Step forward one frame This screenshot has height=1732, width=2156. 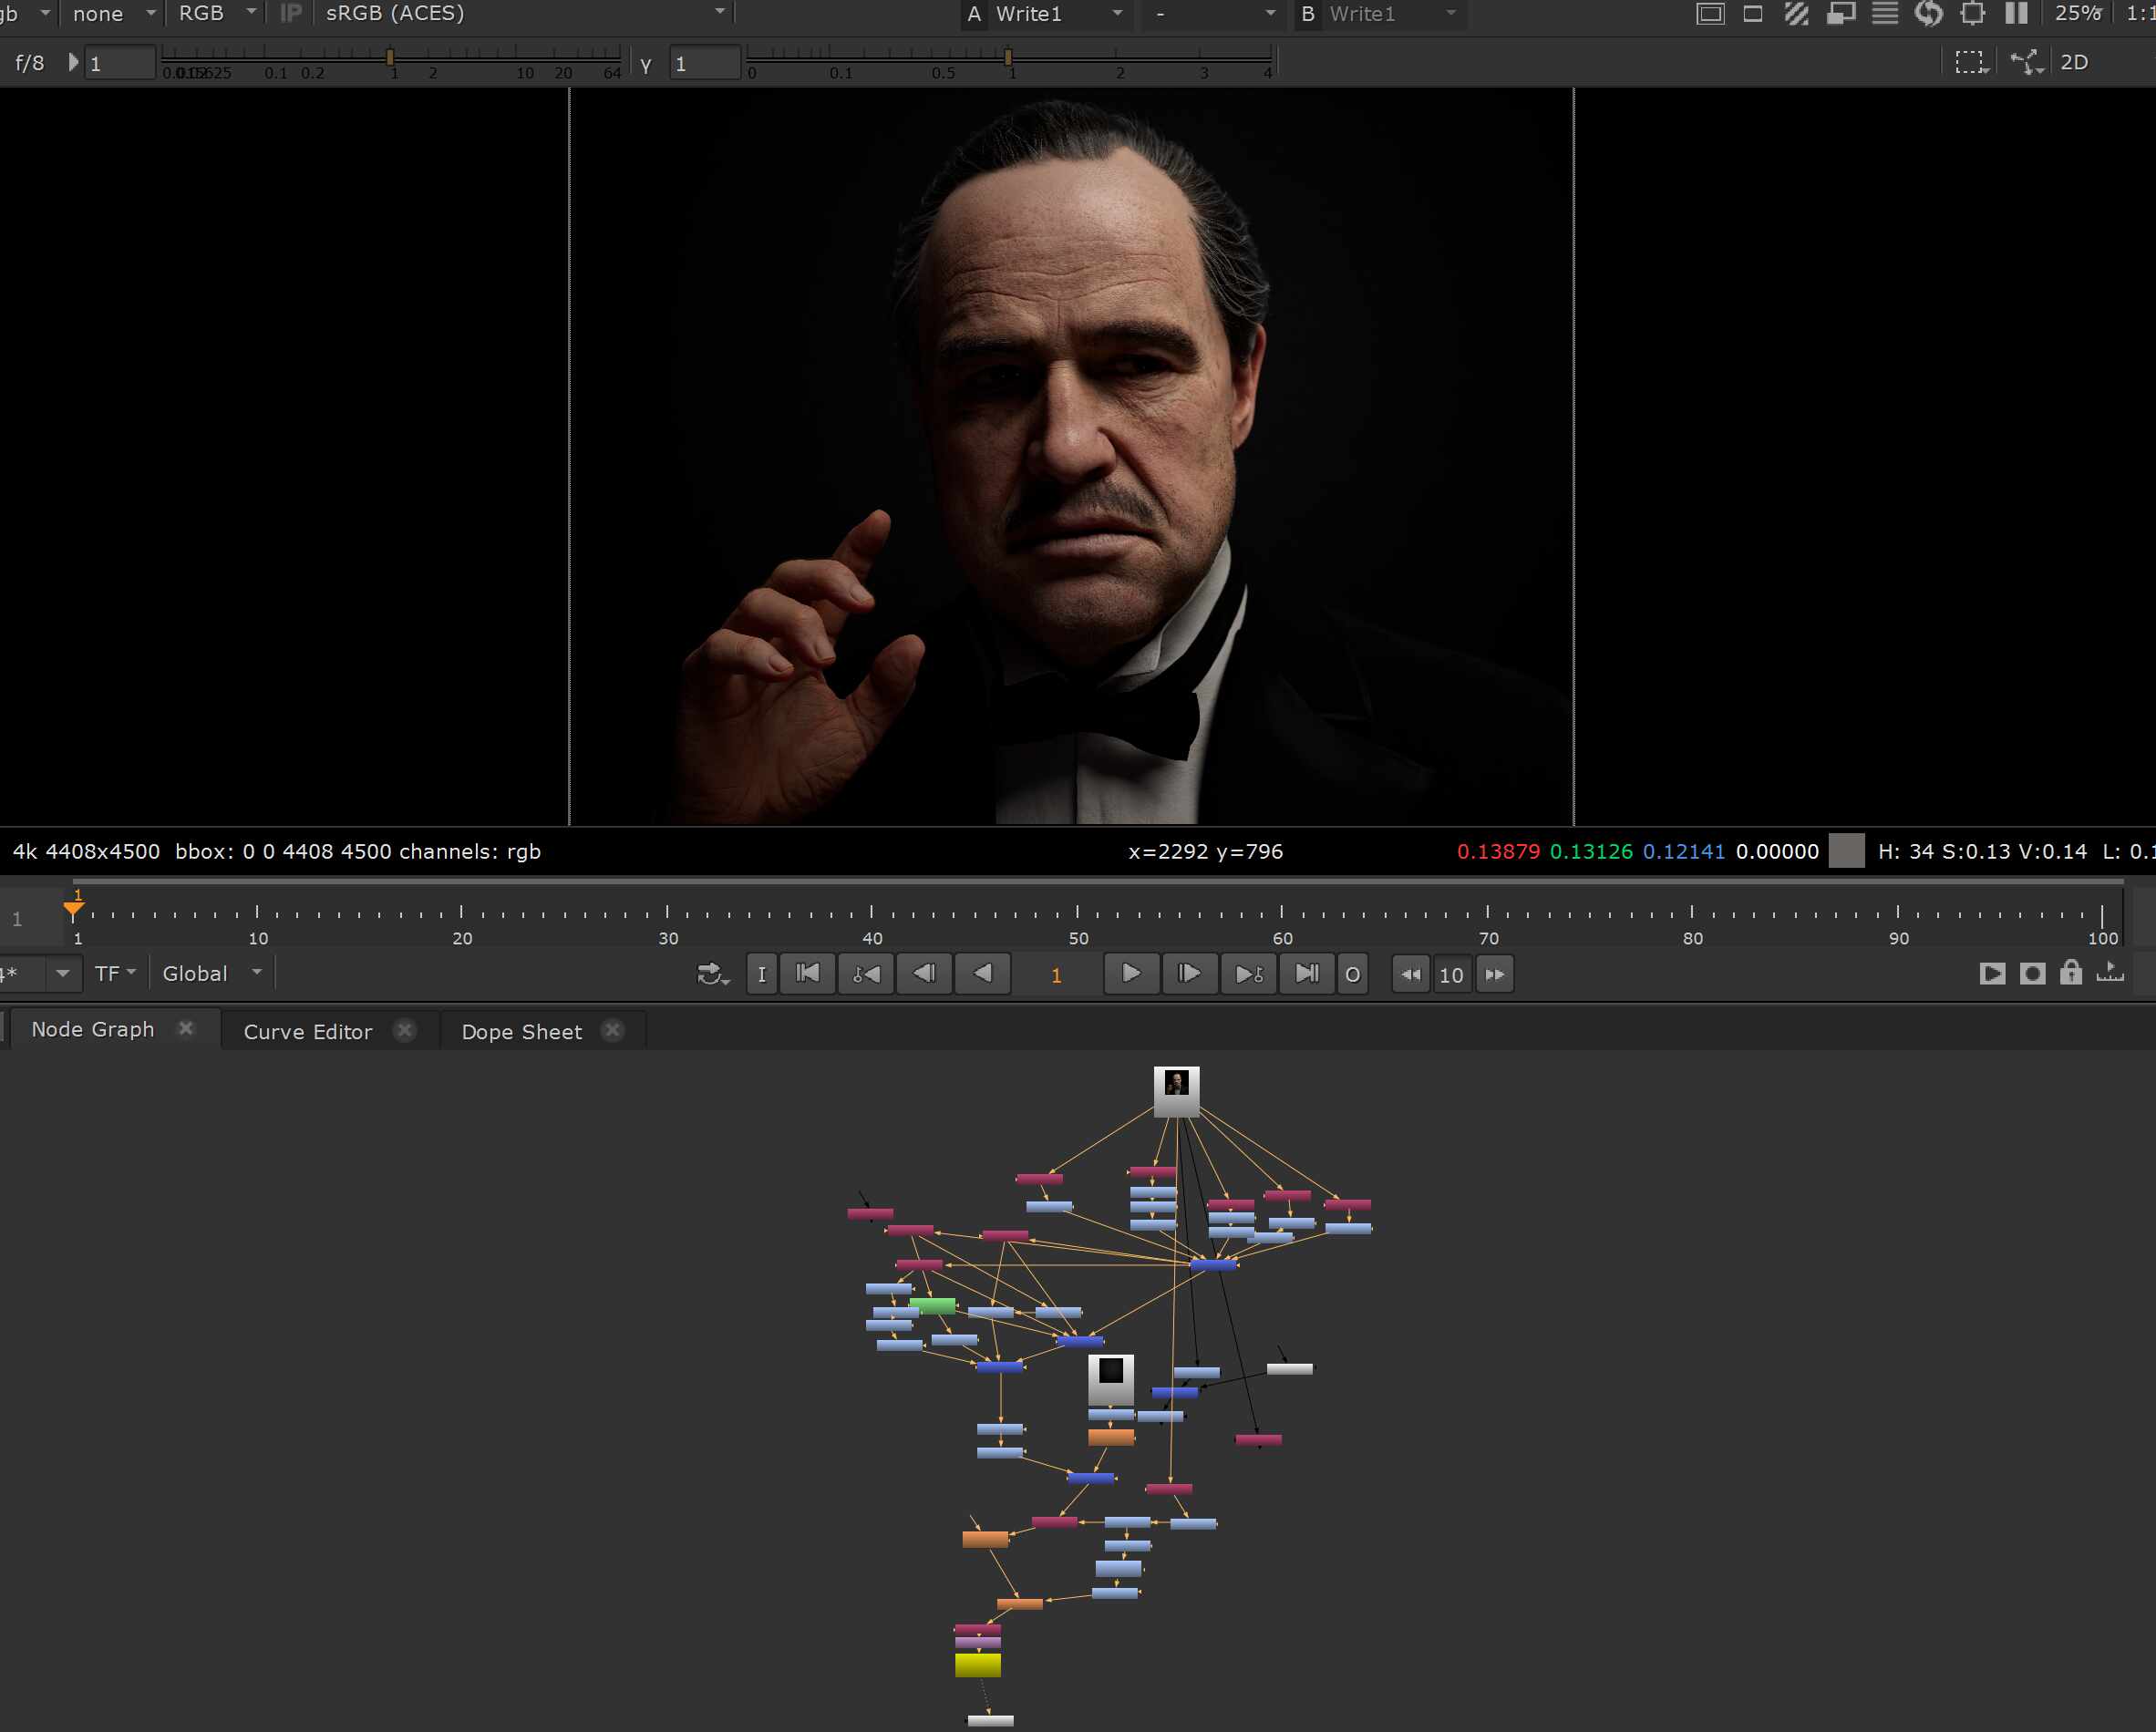coord(1189,974)
